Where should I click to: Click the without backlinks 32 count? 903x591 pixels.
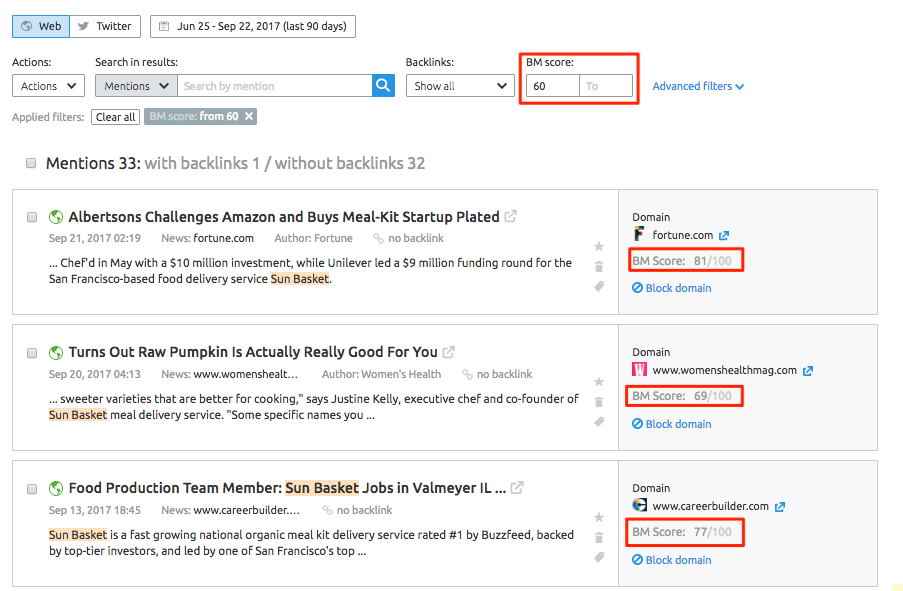coord(350,164)
